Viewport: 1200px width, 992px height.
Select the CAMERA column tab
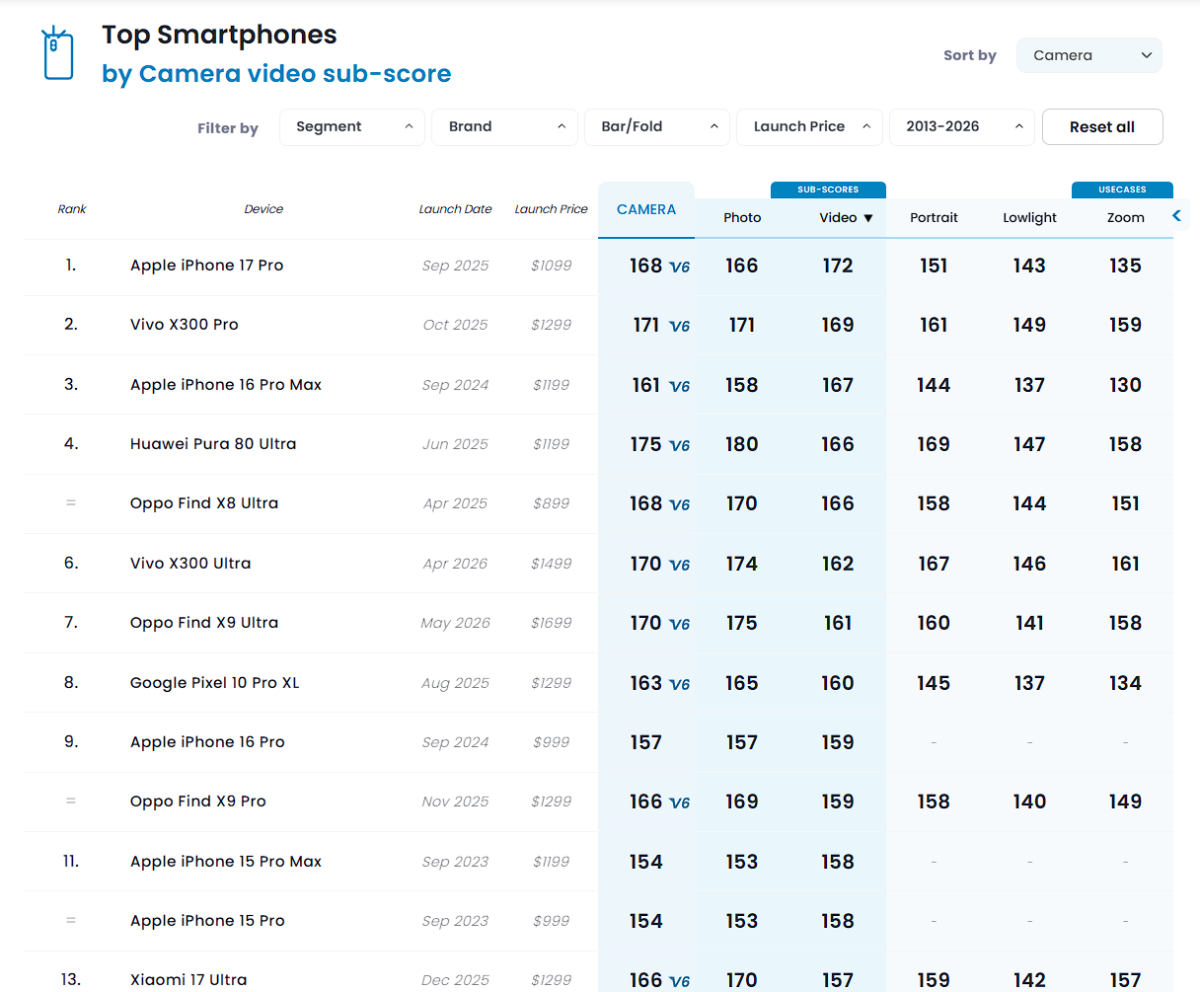tap(646, 210)
